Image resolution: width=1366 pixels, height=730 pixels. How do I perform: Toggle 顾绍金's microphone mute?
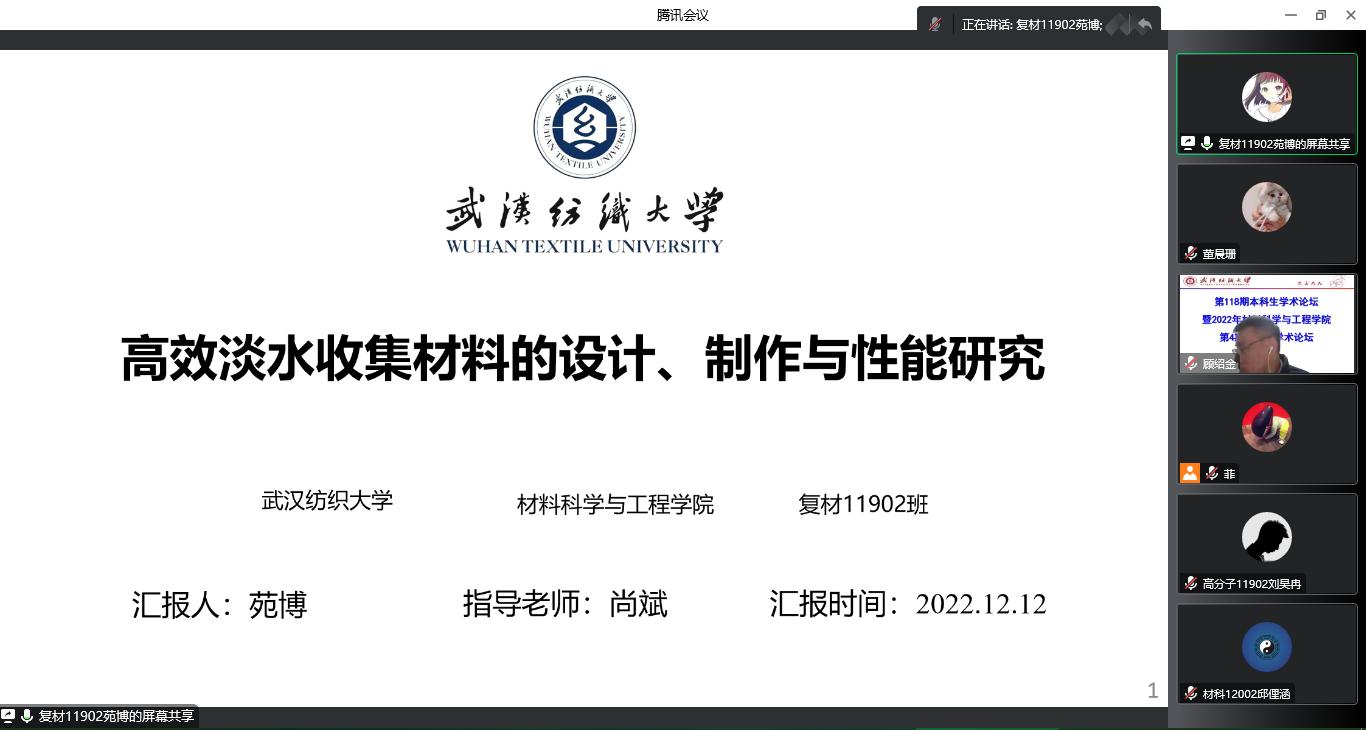[x=1188, y=363]
